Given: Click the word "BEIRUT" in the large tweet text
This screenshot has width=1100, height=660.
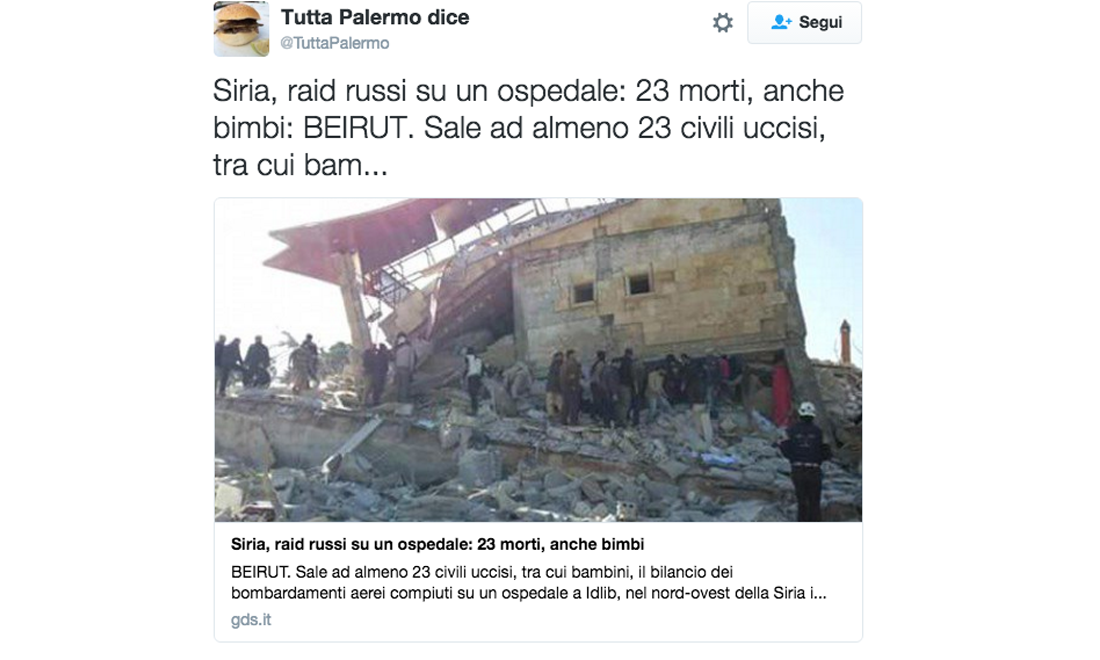Looking at the screenshot, I should [x=354, y=128].
